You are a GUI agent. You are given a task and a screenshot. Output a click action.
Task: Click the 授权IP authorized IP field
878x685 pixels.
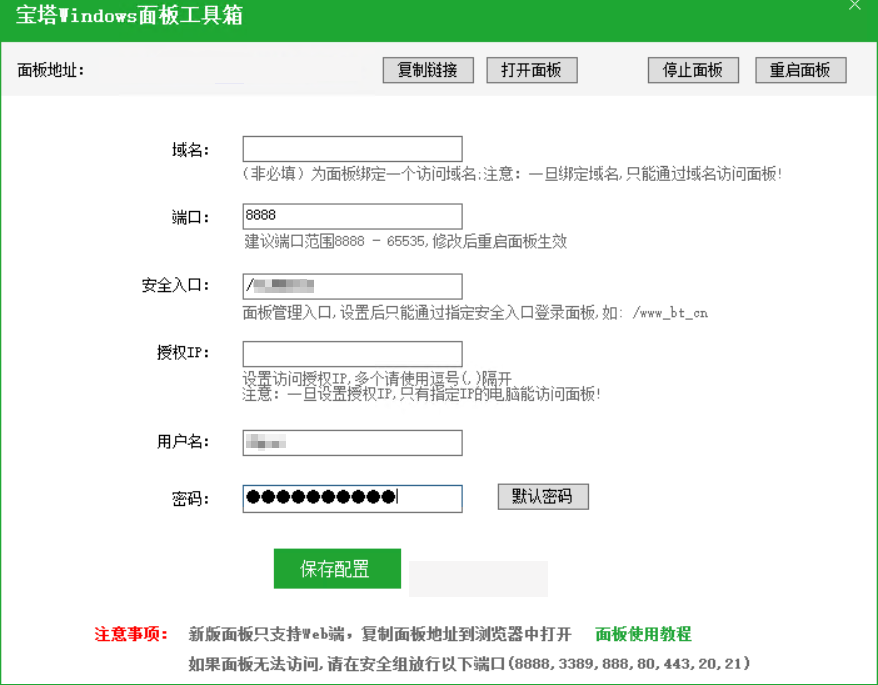351,353
